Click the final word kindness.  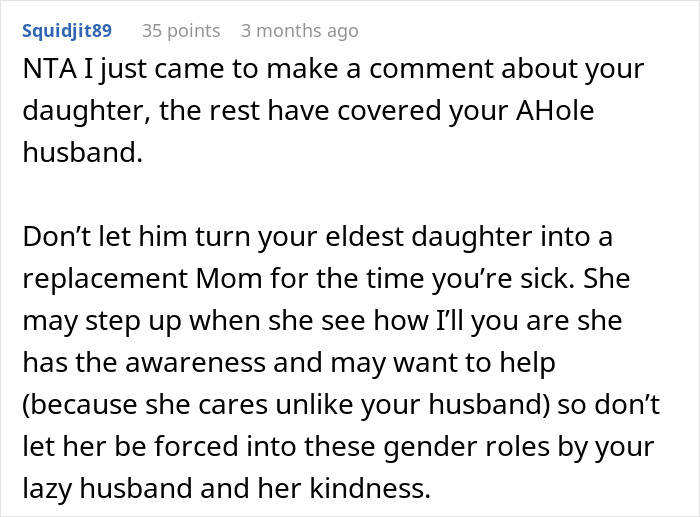(x=370, y=488)
